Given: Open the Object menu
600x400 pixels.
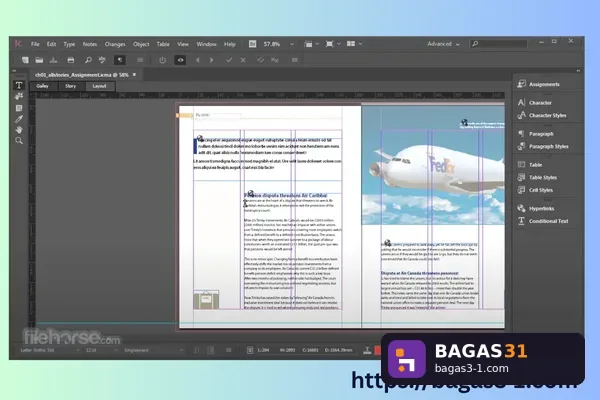Looking at the screenshot, I should (141, 44).
